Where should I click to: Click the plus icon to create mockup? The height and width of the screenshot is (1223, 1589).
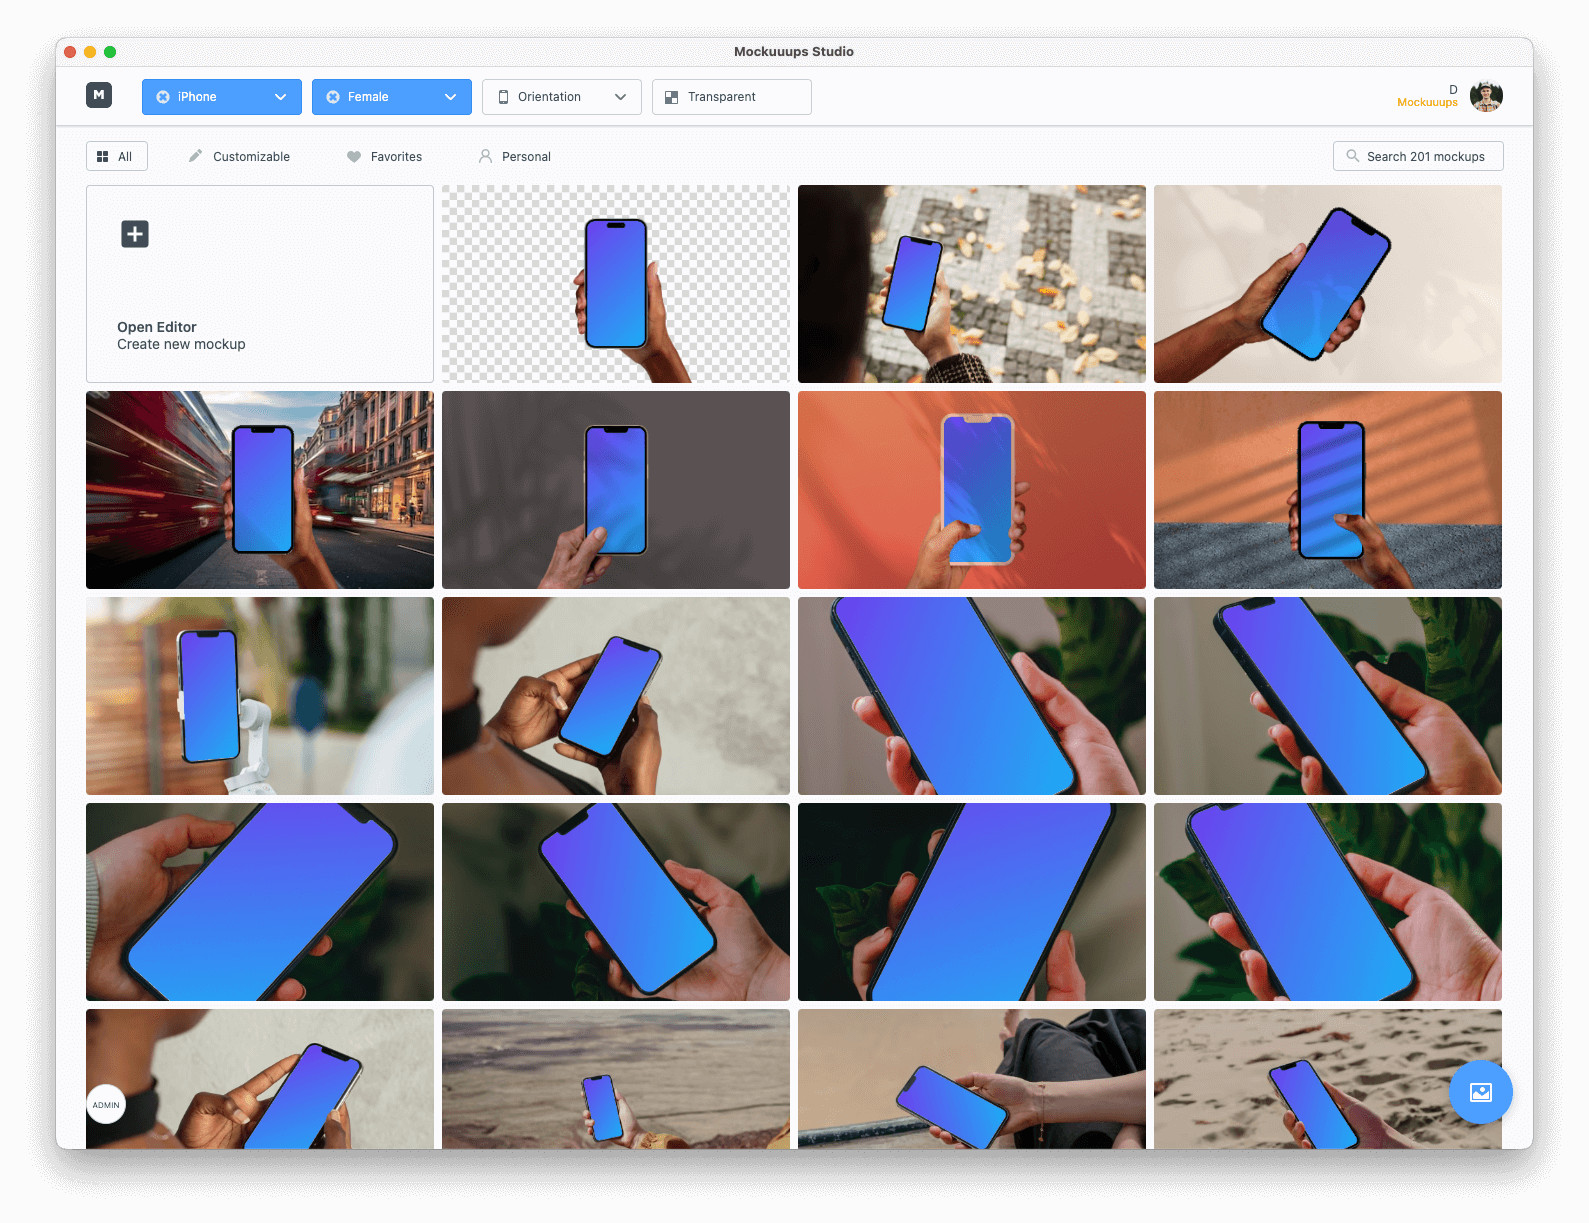pyautogui.click(x=135, y=234)
